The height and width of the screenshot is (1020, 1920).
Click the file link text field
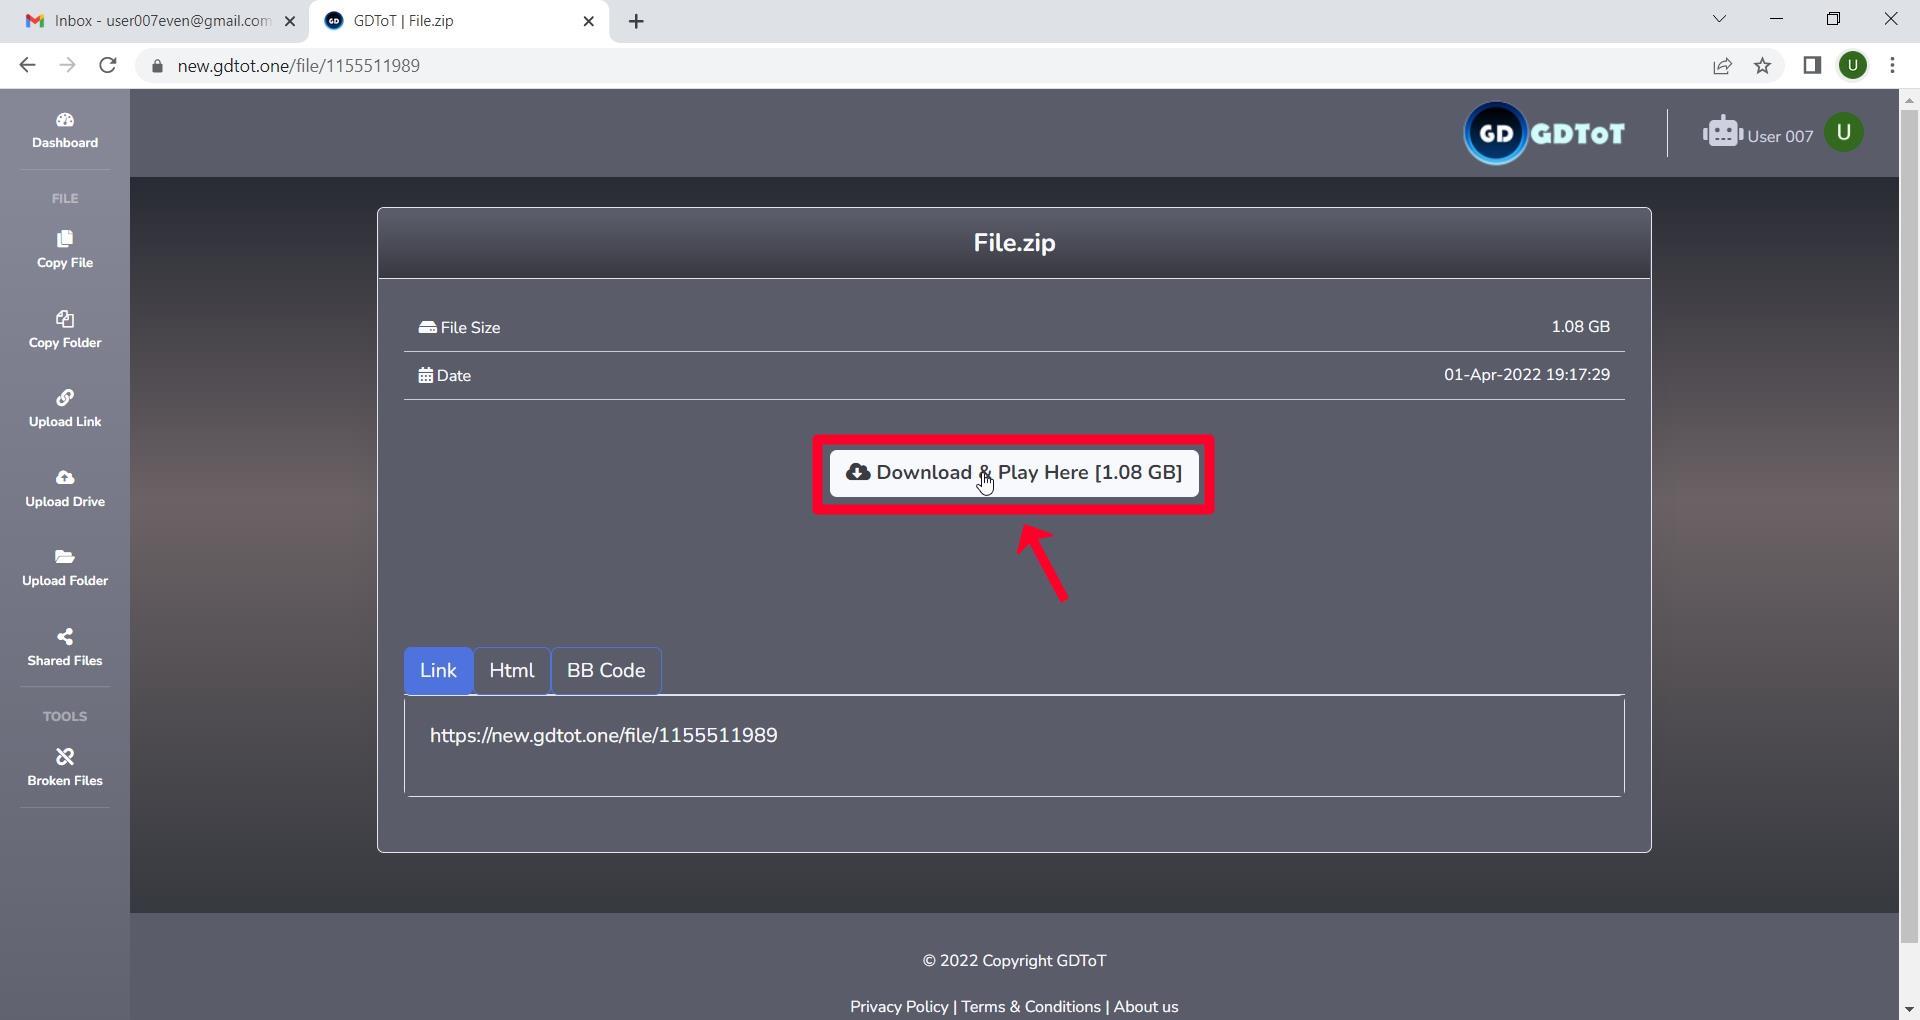point(1014,746)
